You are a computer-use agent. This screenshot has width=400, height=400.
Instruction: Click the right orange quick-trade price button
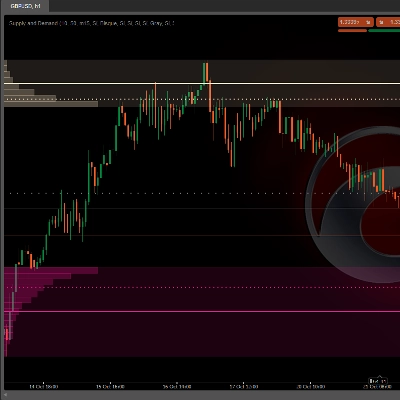pos(388,22)
